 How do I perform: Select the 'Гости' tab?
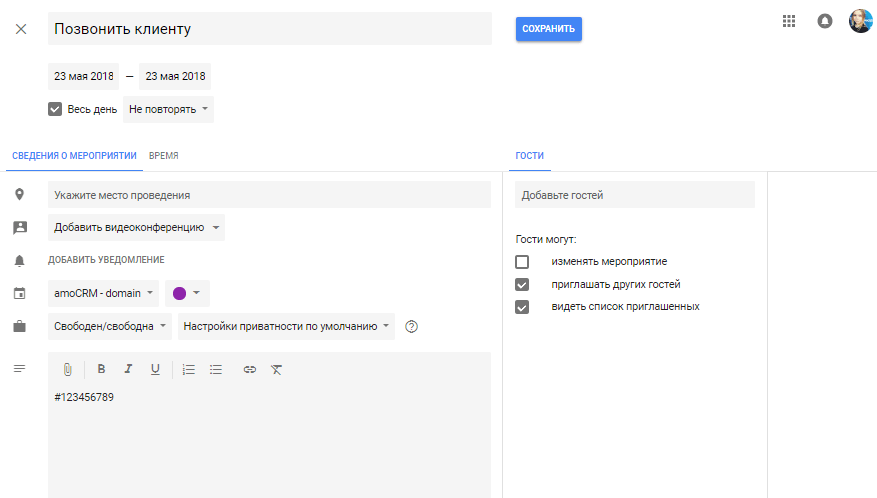pos(529,156)
